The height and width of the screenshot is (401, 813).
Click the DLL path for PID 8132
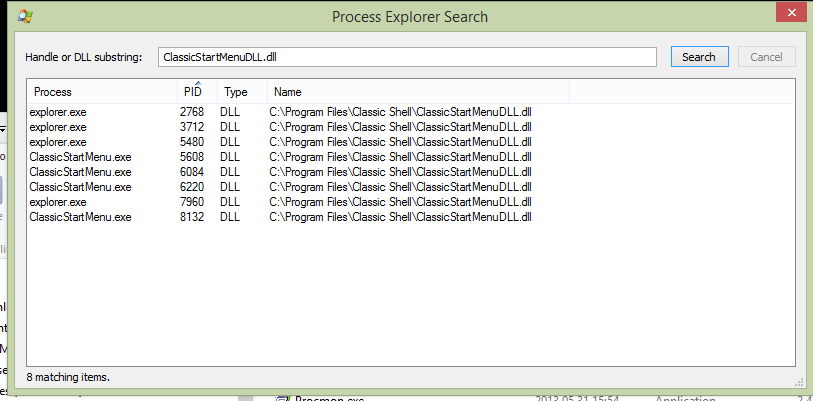pyautogui.click(x=400, y=217)
